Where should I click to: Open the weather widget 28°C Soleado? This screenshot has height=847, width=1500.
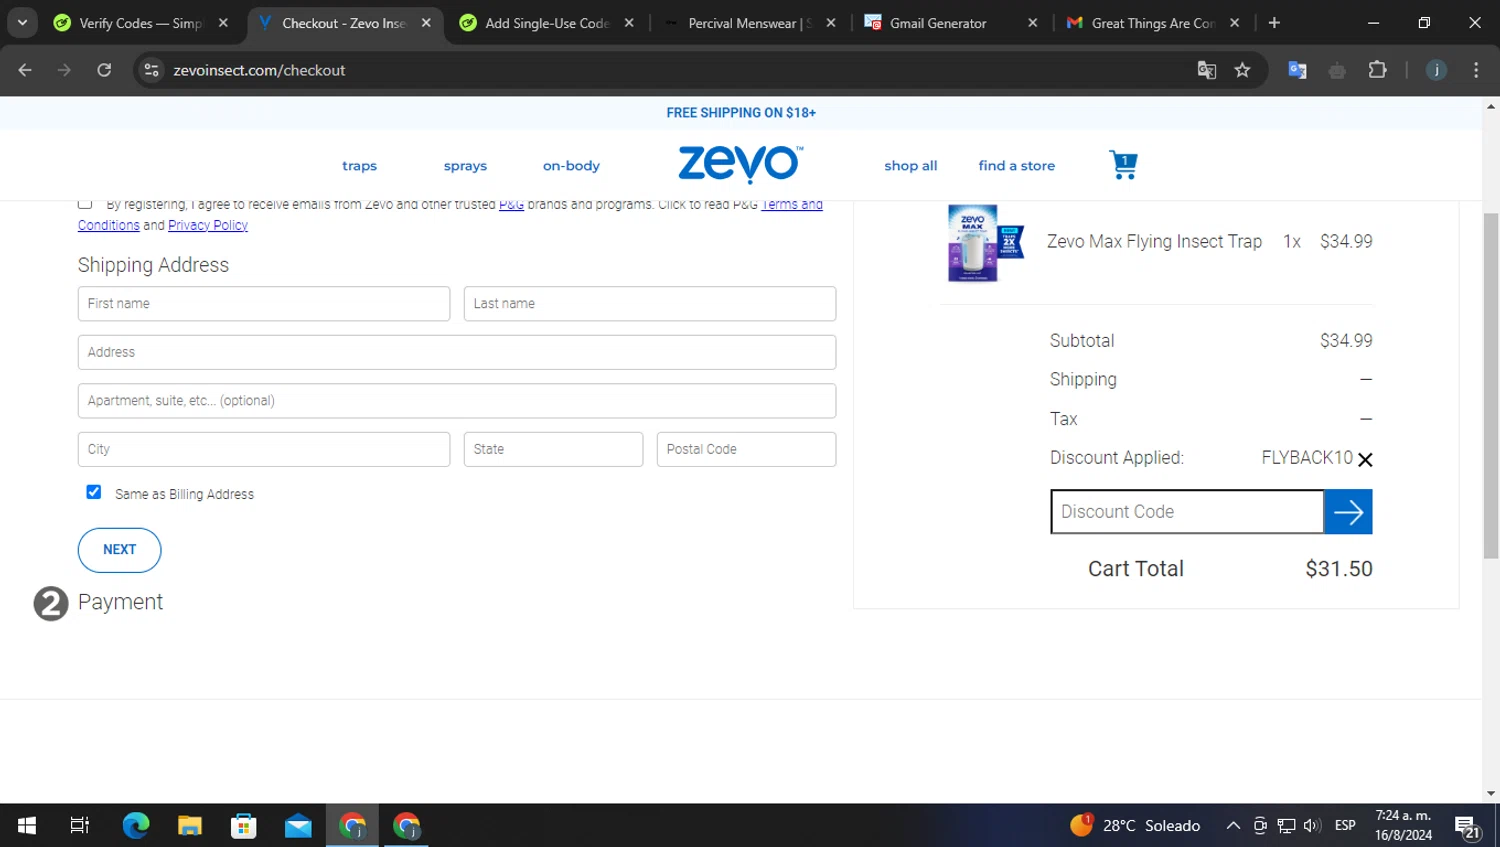1135,825
